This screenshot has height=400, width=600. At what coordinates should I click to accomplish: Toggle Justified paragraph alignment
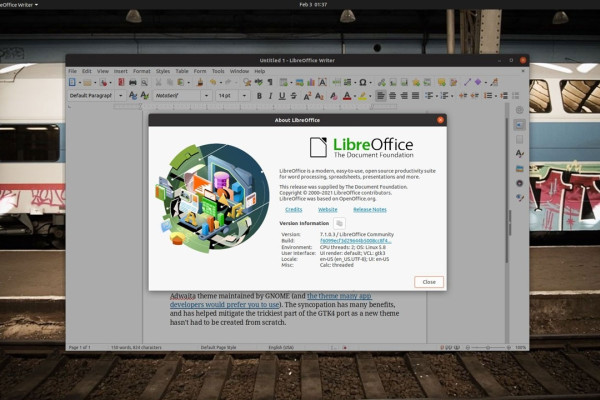pyautogui.click(x=415, y=96)
